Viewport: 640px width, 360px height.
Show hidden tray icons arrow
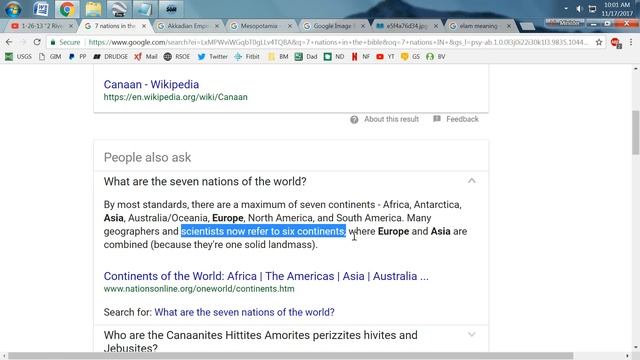566,9
